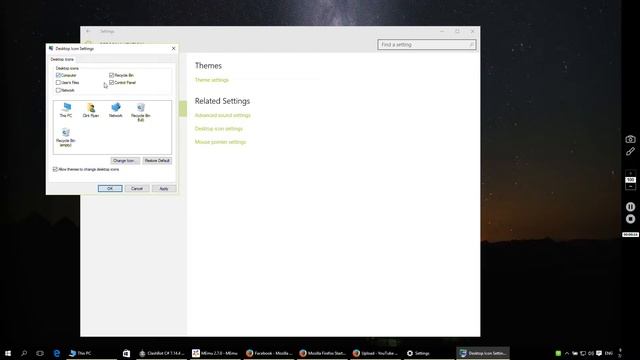Stop the screen recording

click(x=630, y=219)
